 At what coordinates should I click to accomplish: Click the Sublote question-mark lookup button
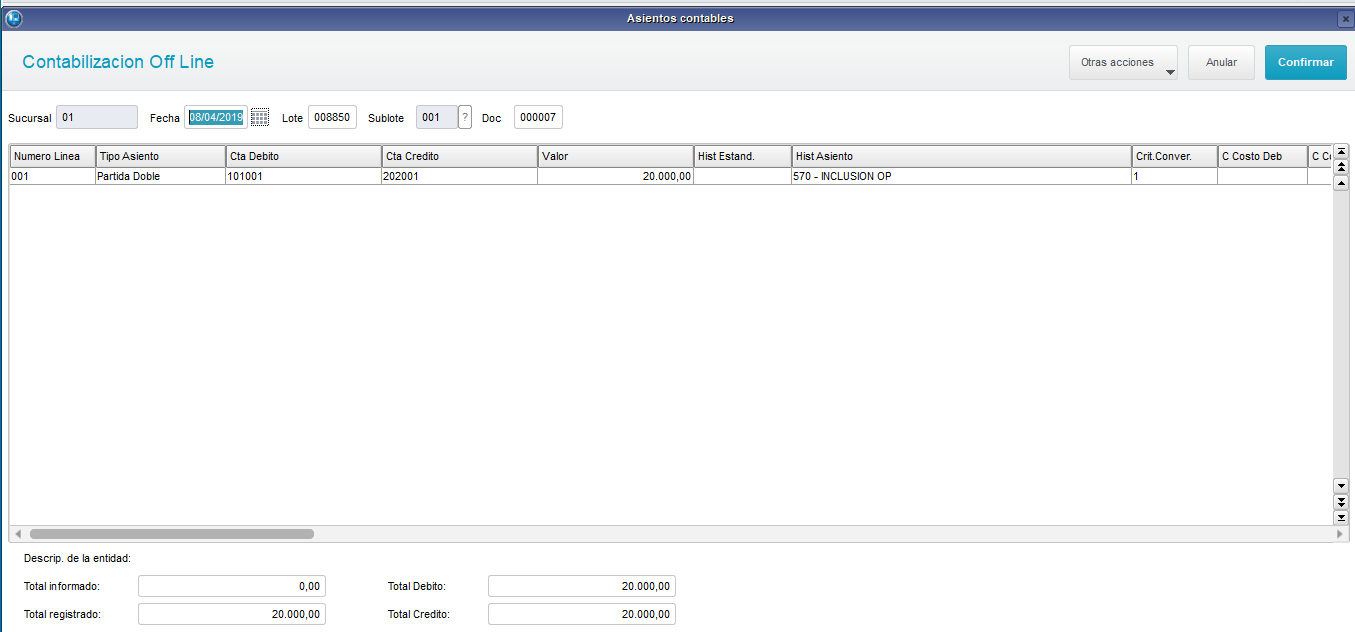(465, 117)
